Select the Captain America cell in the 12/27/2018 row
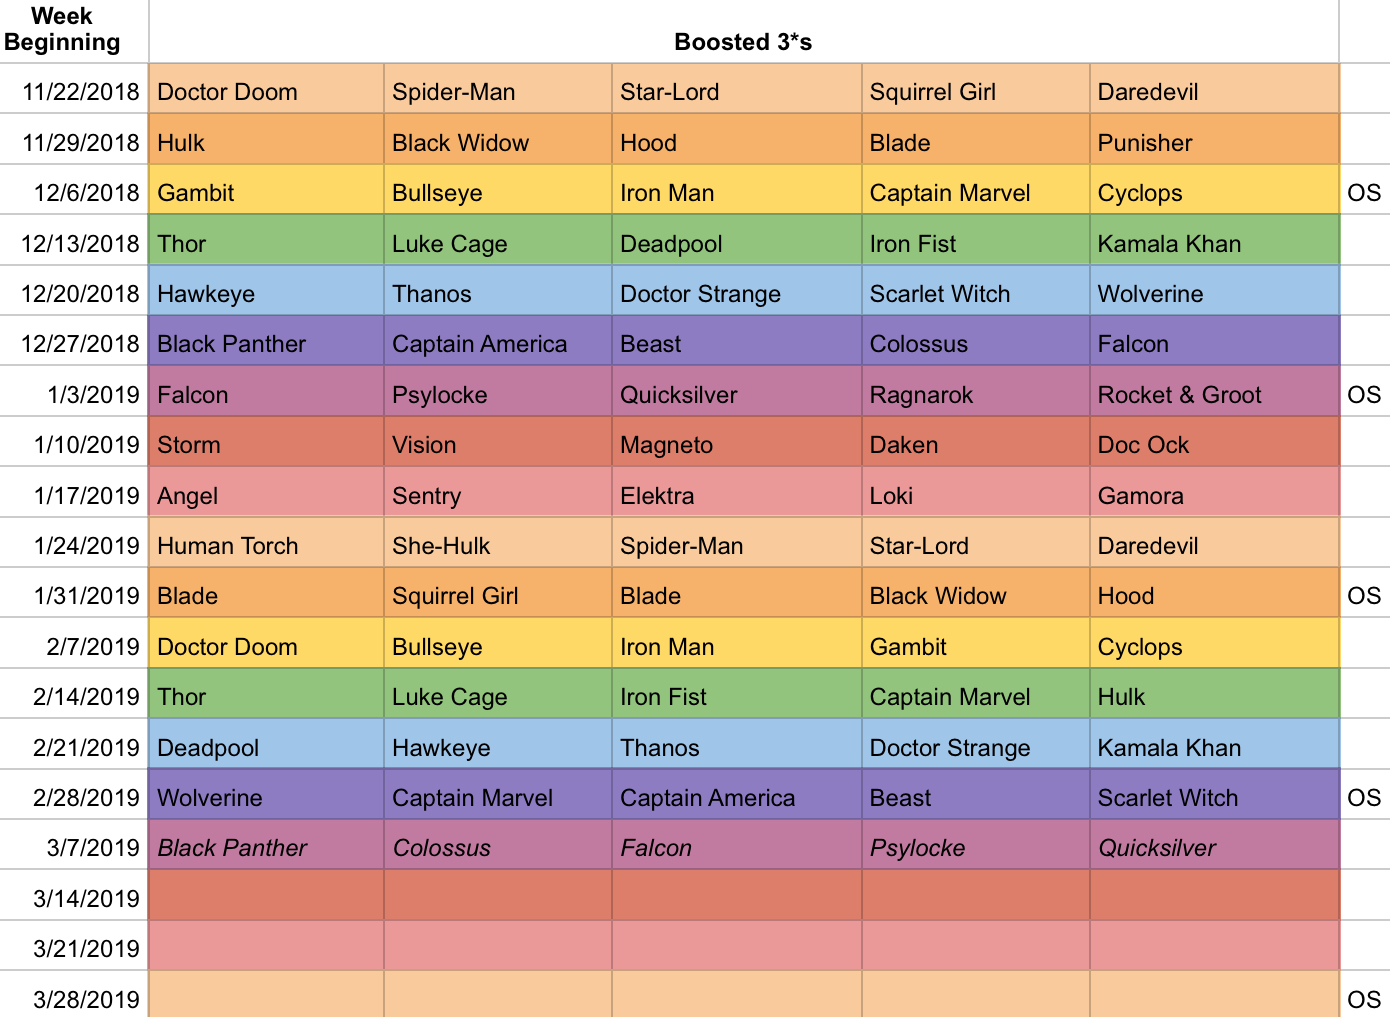 click(497, 341)
